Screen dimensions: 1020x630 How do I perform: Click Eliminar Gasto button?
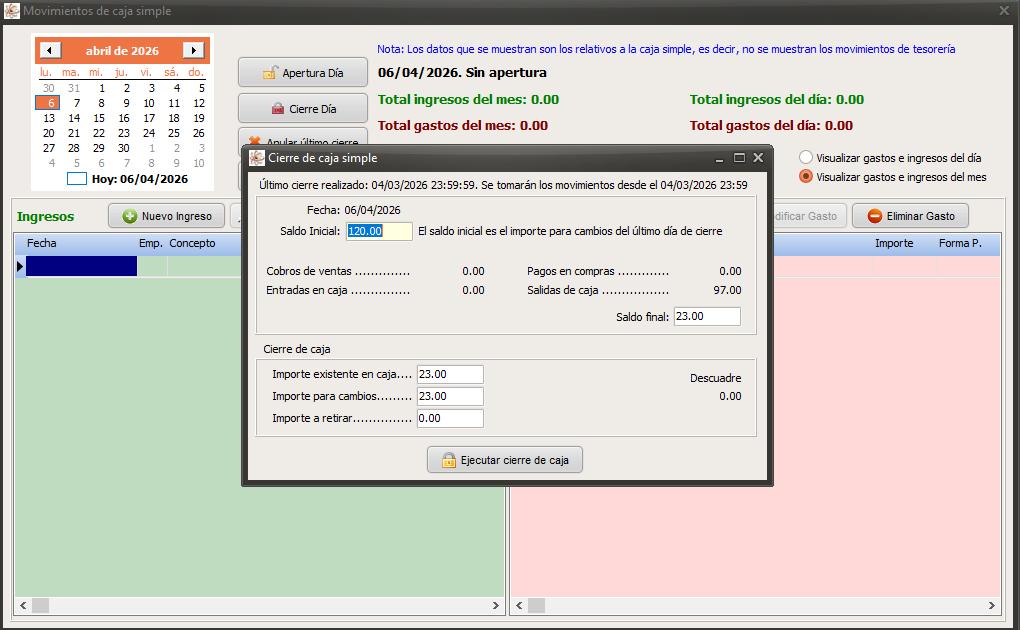click(910, 216)
